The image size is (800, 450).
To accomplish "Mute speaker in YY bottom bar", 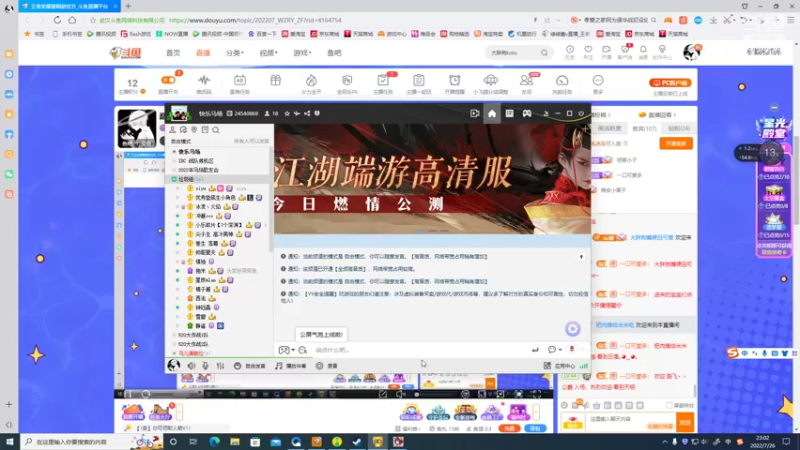I will coord(191,366).
